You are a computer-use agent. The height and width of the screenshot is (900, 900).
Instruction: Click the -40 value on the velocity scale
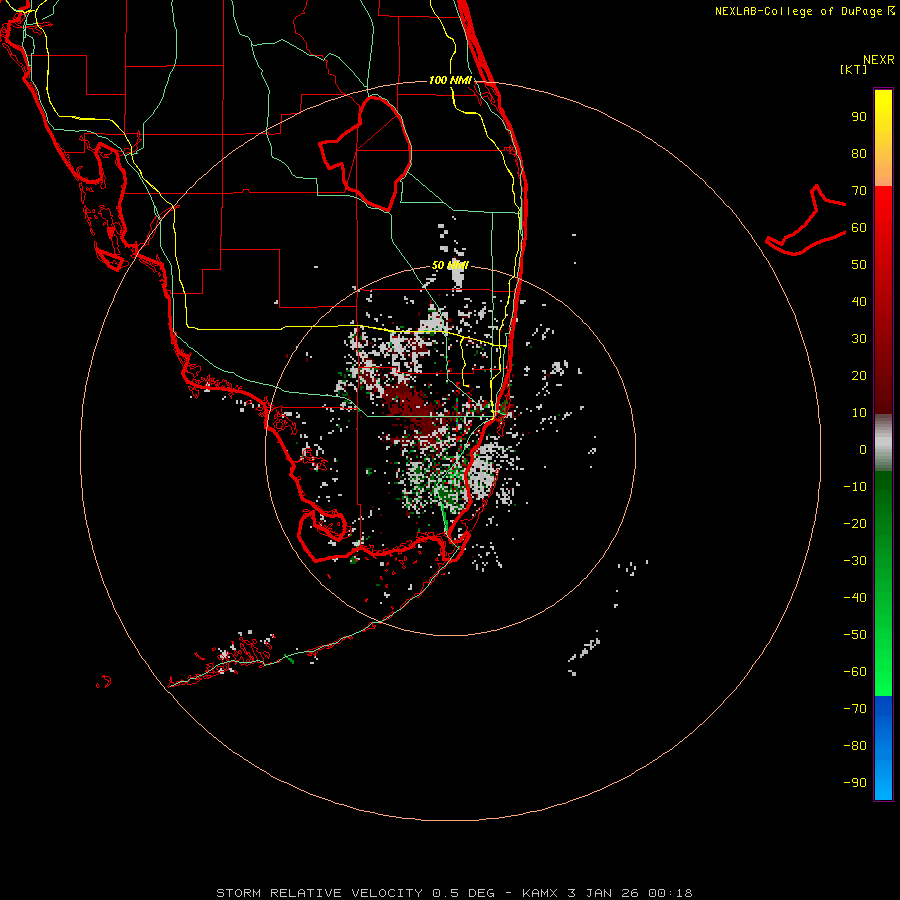855,598
